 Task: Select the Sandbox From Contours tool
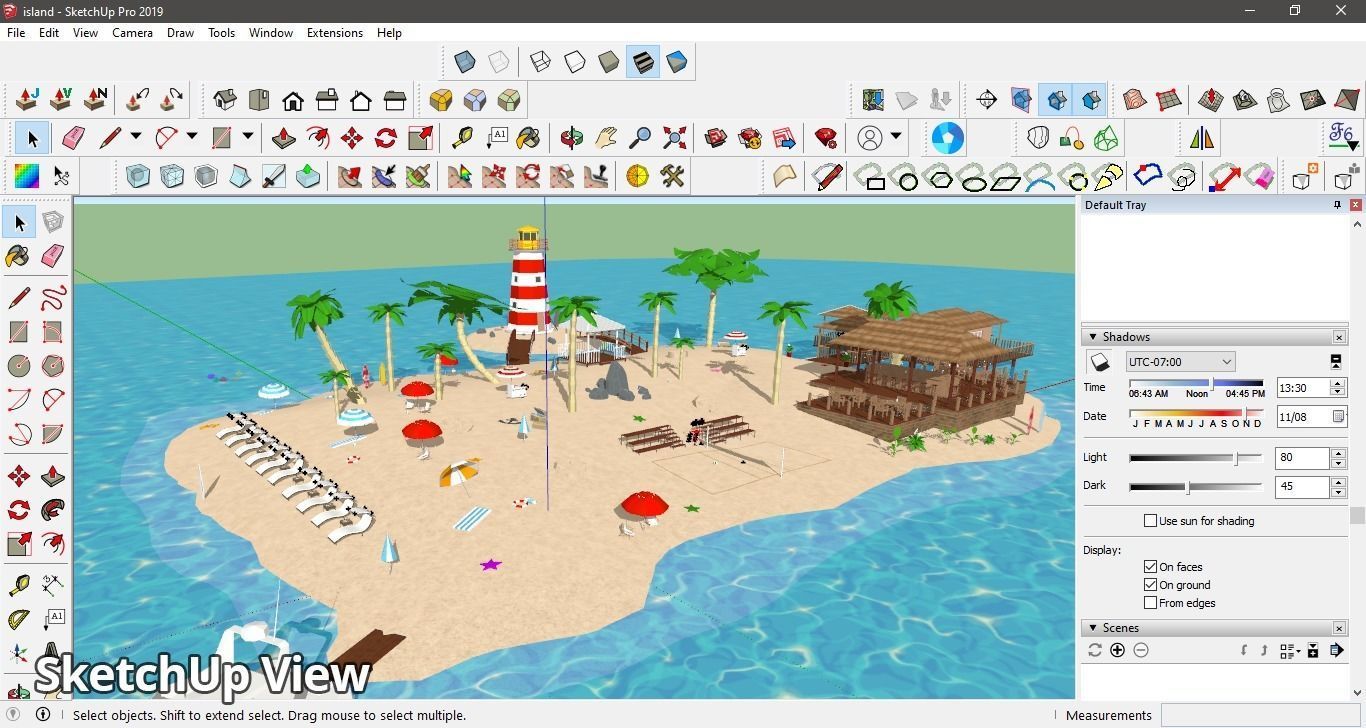coord(1134,100)
